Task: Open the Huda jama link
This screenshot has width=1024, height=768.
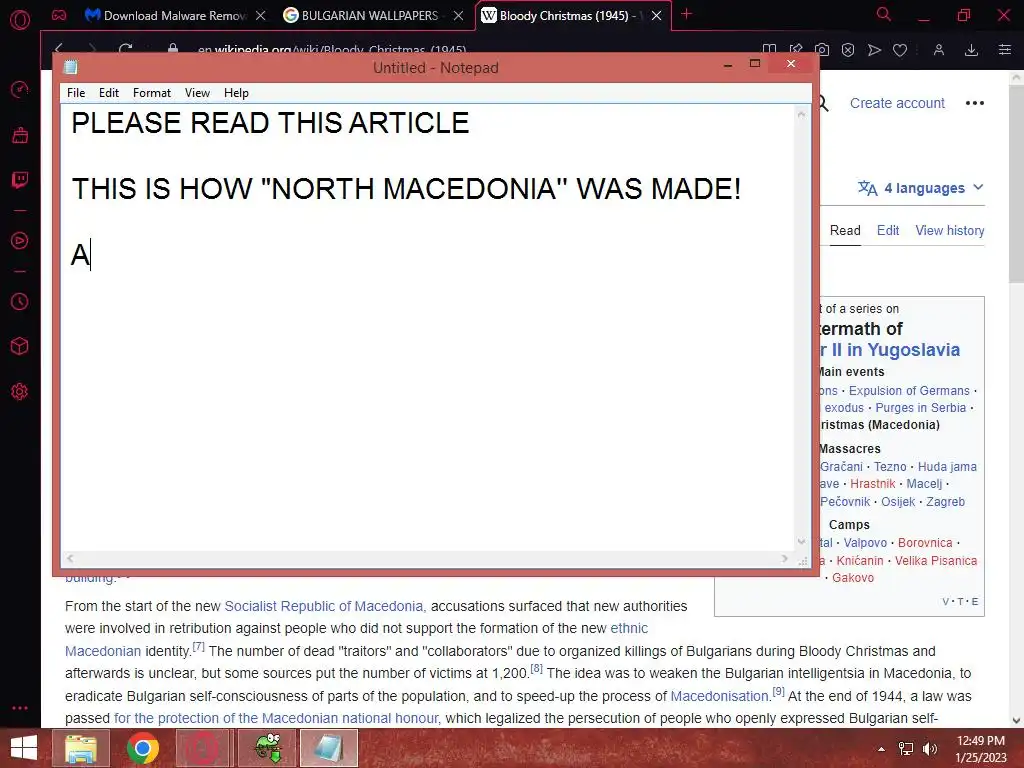Action: [947, 467]
